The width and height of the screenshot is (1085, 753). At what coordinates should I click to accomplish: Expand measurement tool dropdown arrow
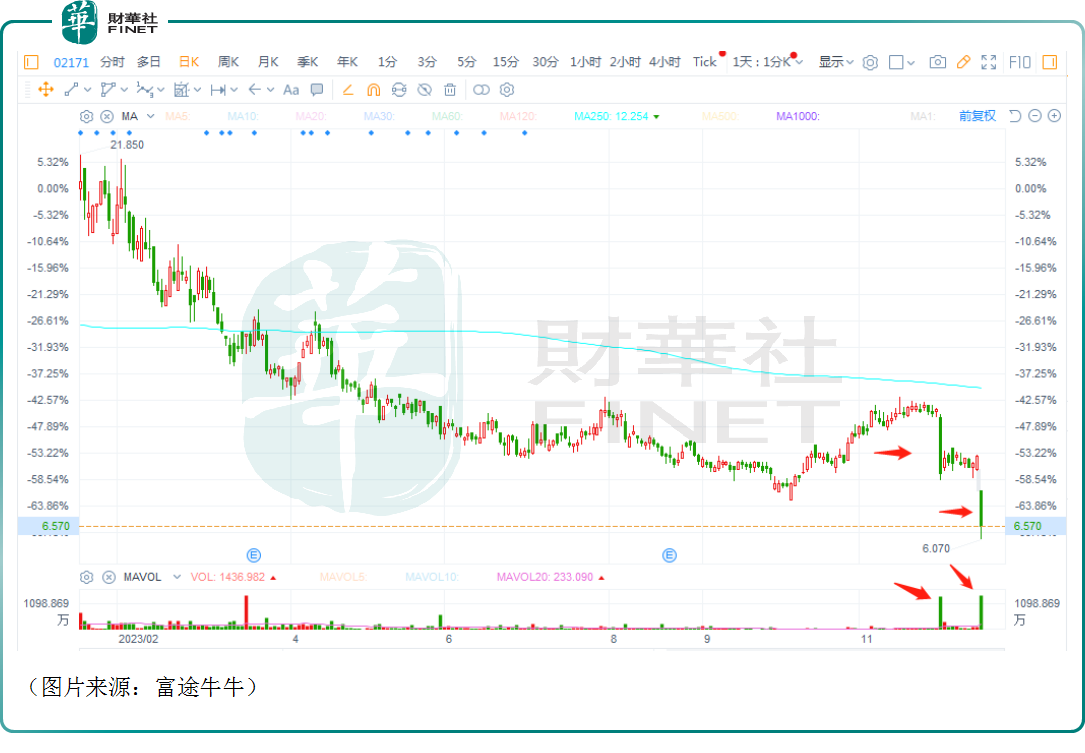[x=197, y=89]
